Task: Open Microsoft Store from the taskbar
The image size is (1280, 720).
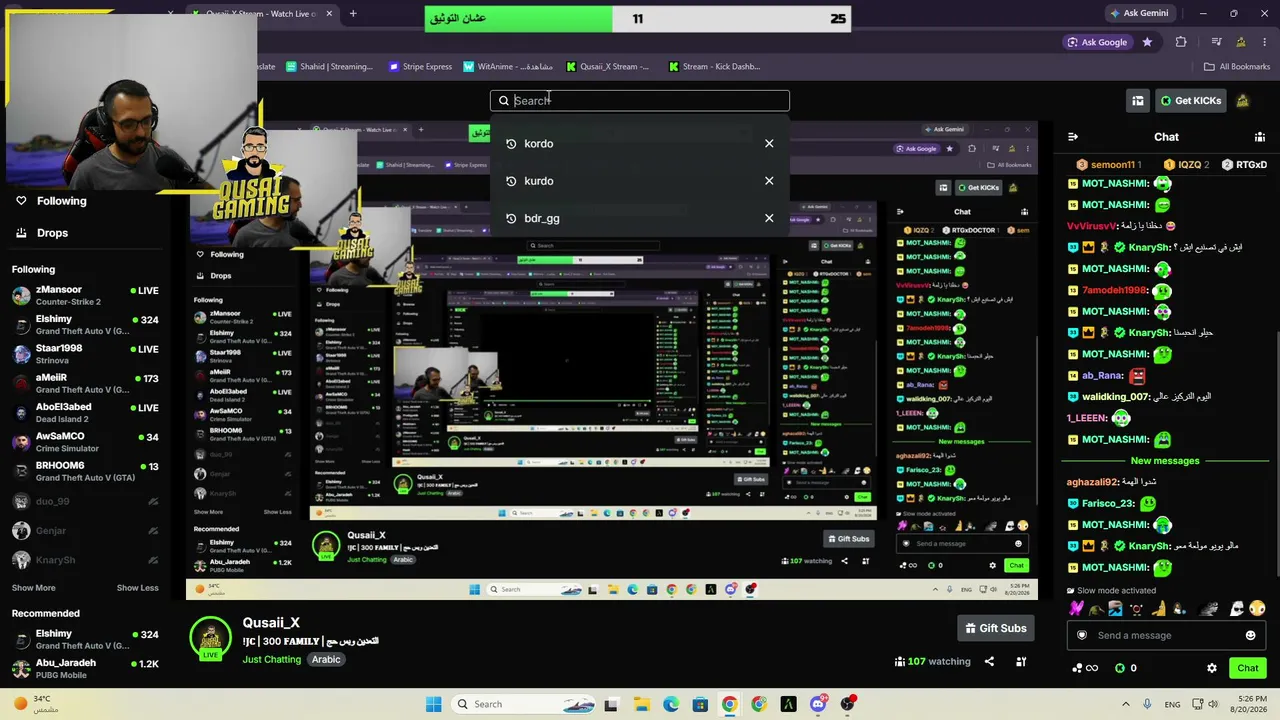Action: pos(700,704)
